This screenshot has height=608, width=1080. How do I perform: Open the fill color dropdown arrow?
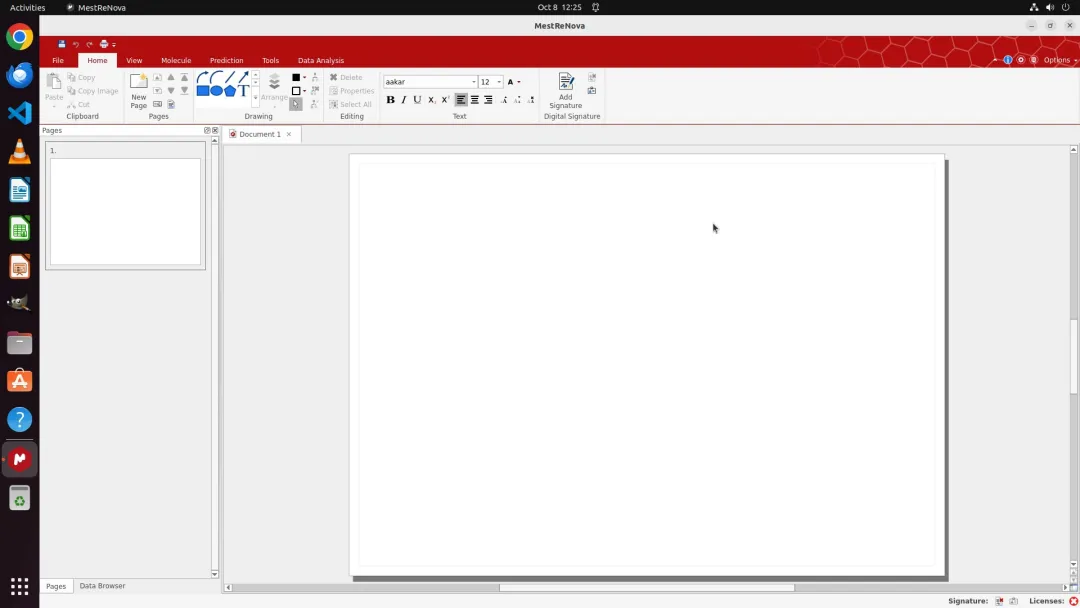[x=304, y=77]
